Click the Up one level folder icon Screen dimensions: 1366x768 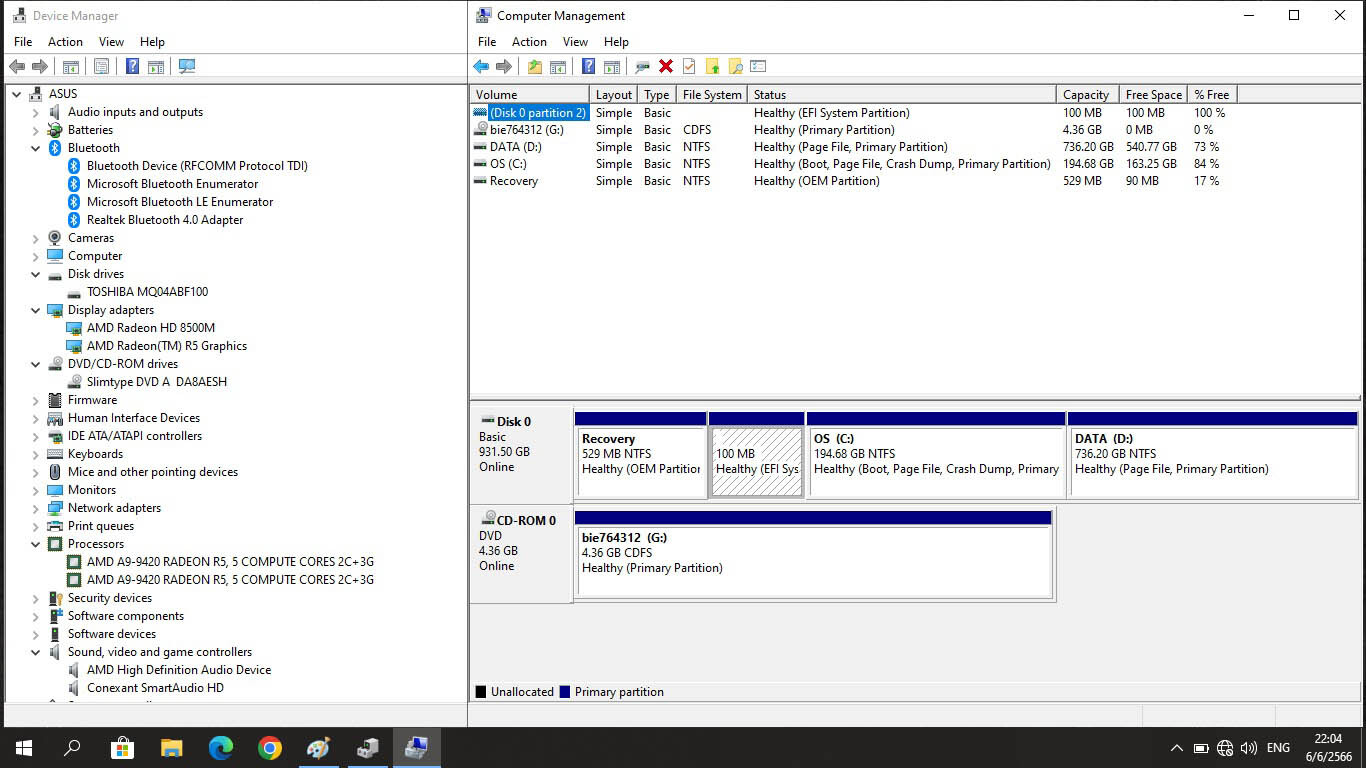(x=535, y=67)
